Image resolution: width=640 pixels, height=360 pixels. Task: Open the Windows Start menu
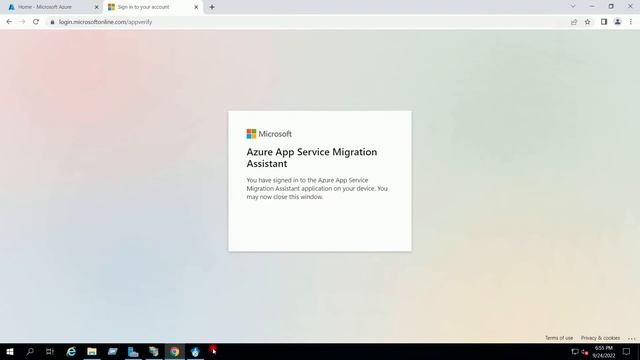coord(10,351)
